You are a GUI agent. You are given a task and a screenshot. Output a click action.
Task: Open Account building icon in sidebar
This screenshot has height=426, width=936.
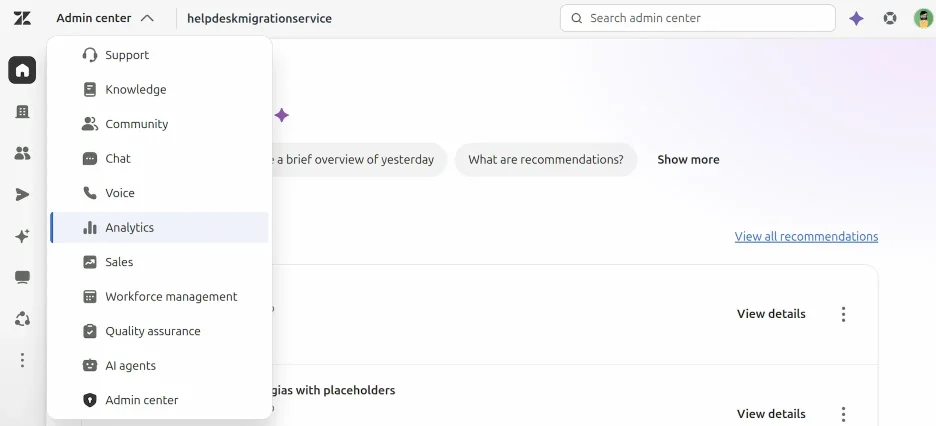click(22, 112)
